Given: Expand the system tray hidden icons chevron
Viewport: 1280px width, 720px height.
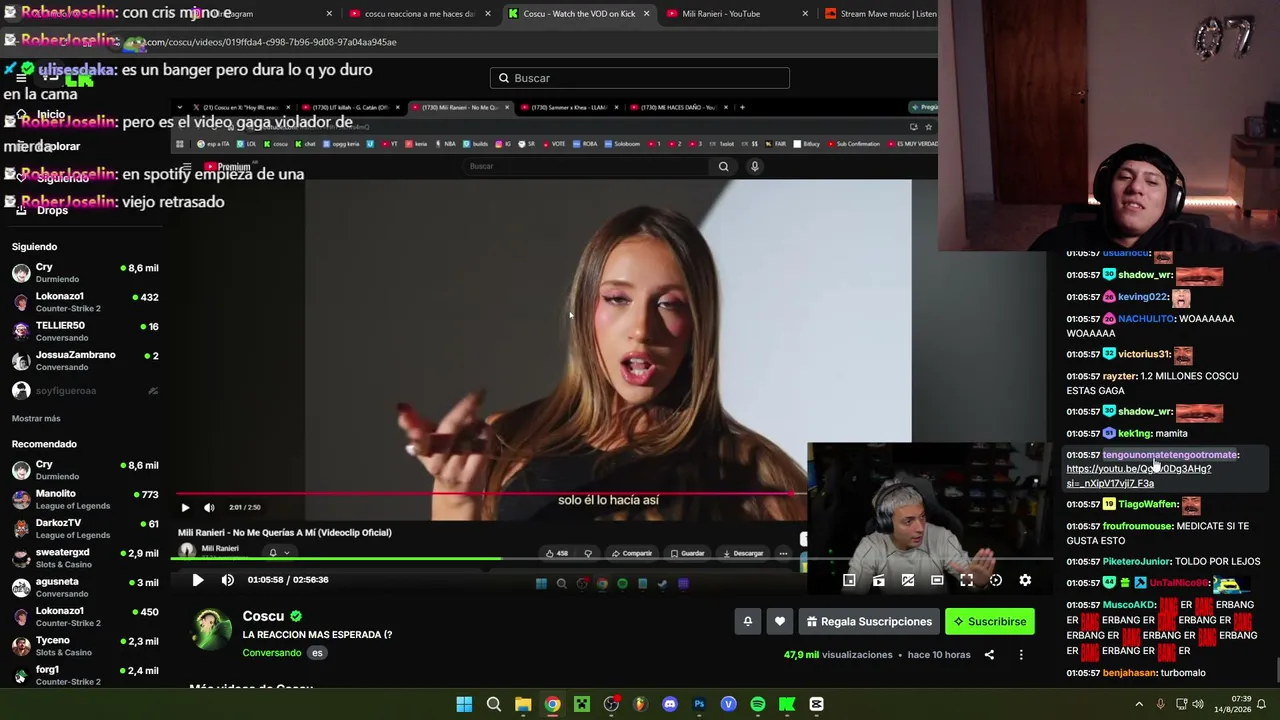Looking at the screenshot, I should point(1139,705).
